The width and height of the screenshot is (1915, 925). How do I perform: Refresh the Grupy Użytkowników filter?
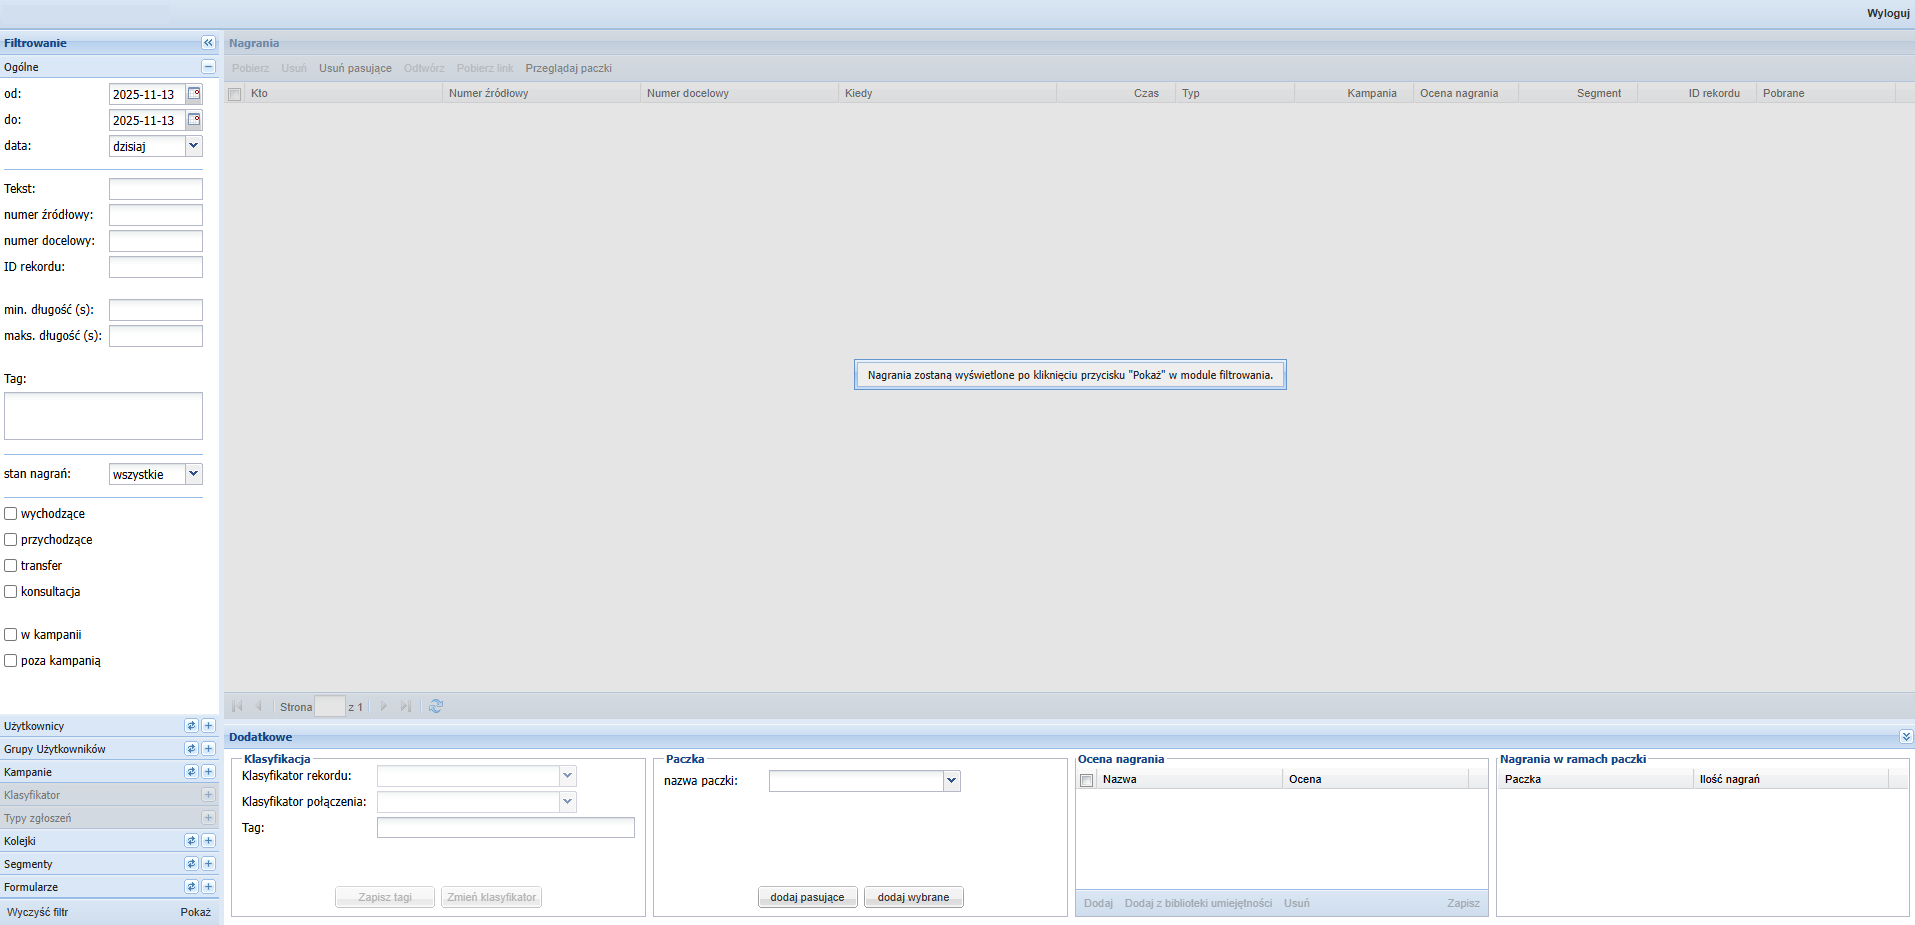pyautogui.click(x=191, y=749)
